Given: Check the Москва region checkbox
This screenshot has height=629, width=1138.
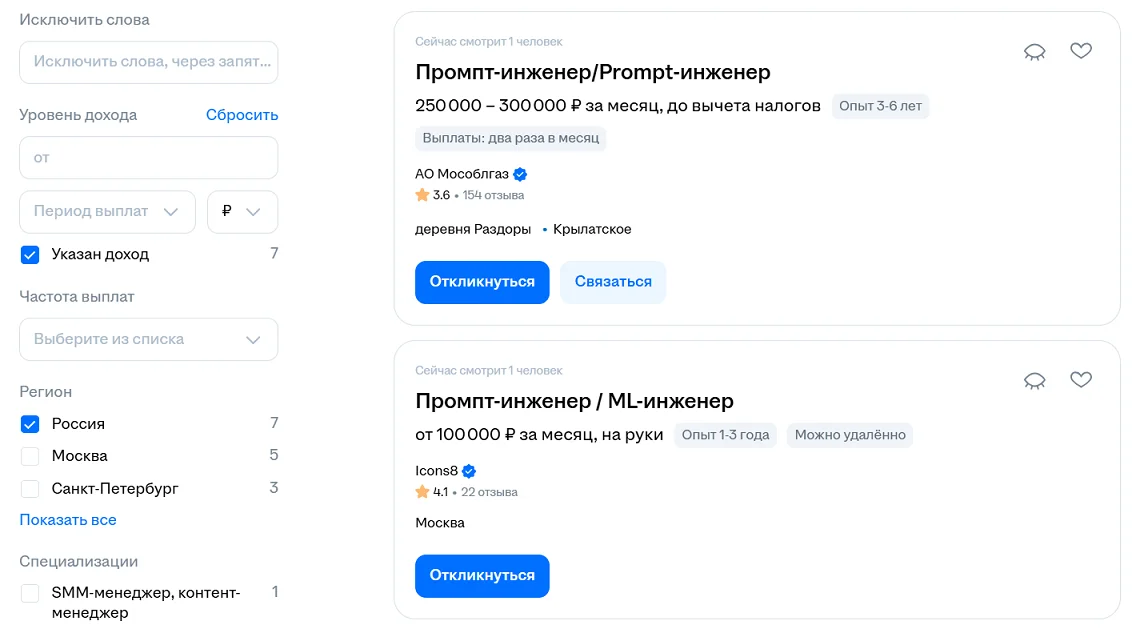Looking at the screenshot, I should (30, 457).
